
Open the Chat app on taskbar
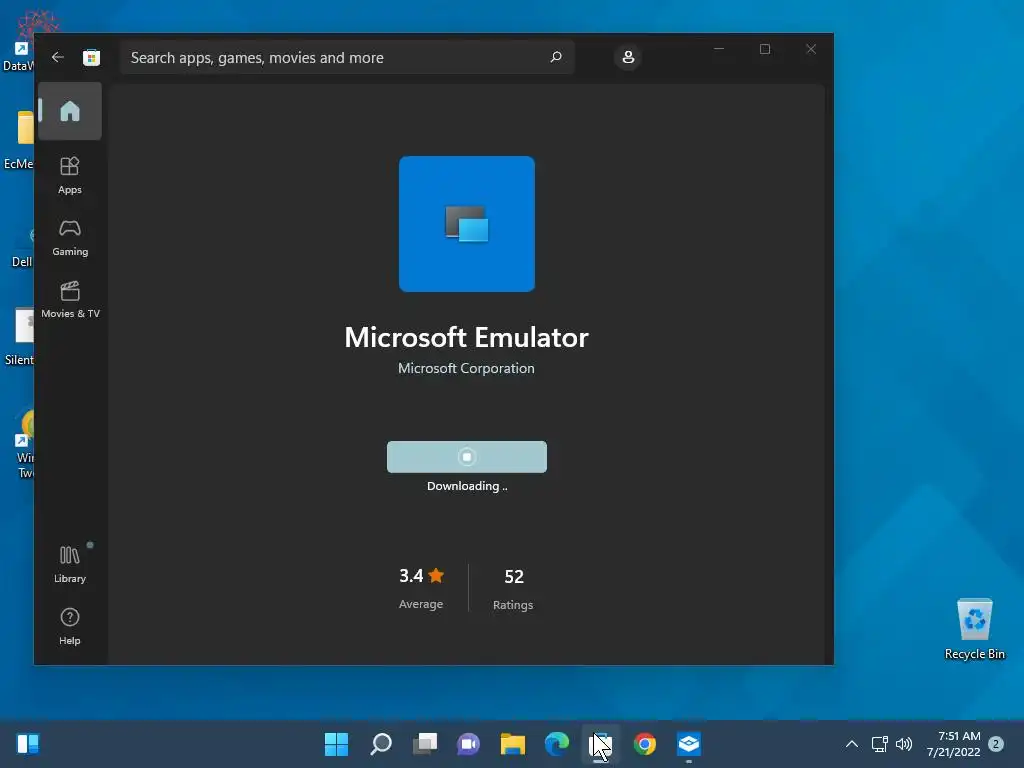pos(469,744)
